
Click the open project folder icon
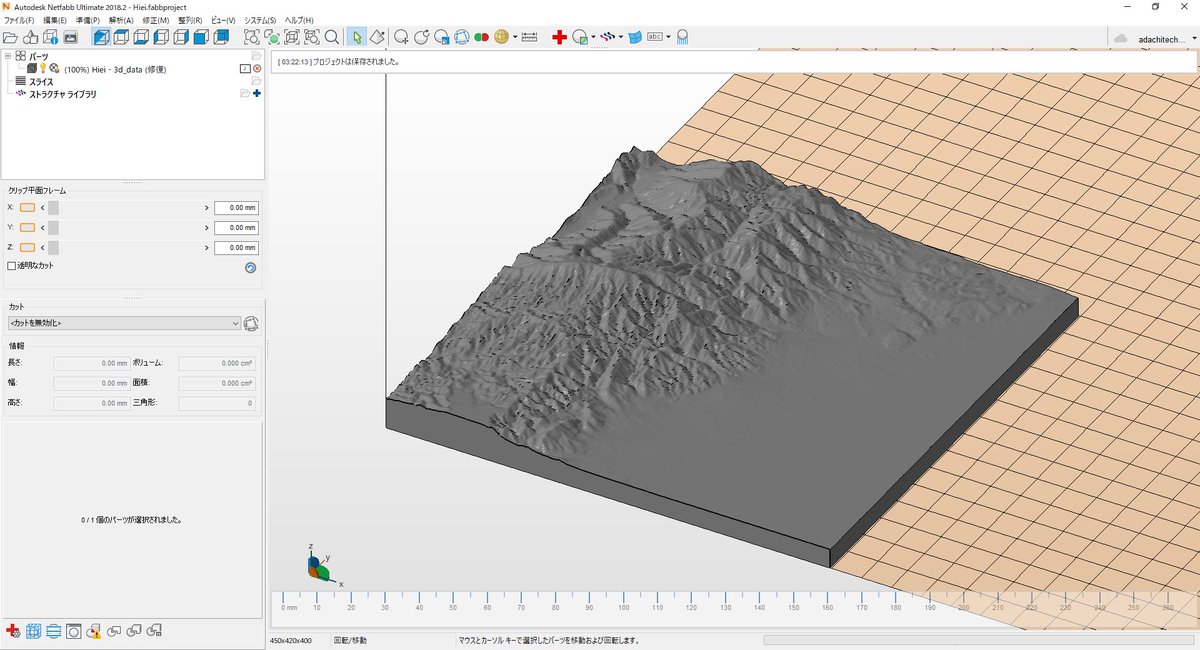[10, 37]
